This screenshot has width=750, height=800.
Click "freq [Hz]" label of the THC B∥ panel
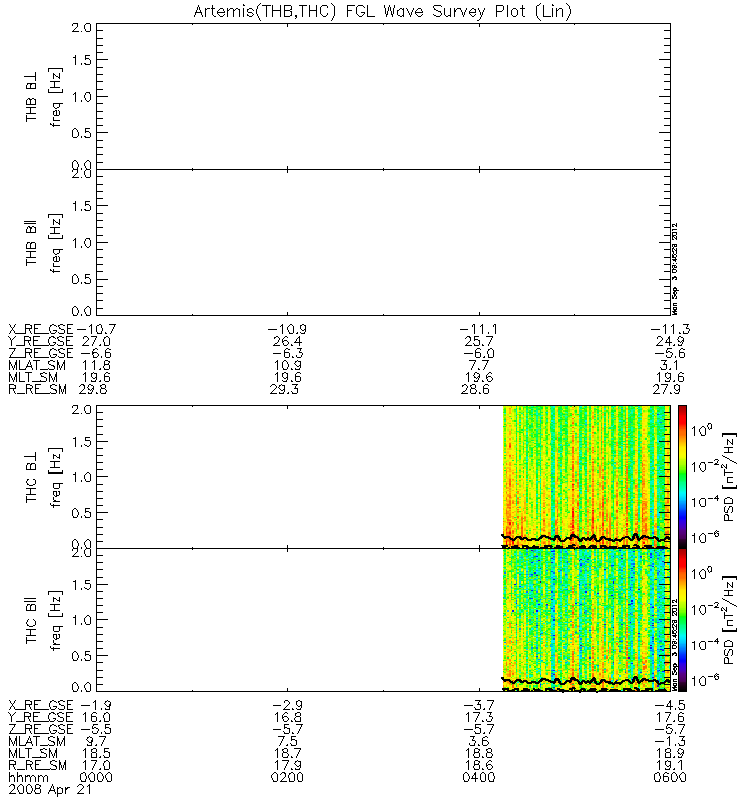pyautogui.click(x=56, y=620)
